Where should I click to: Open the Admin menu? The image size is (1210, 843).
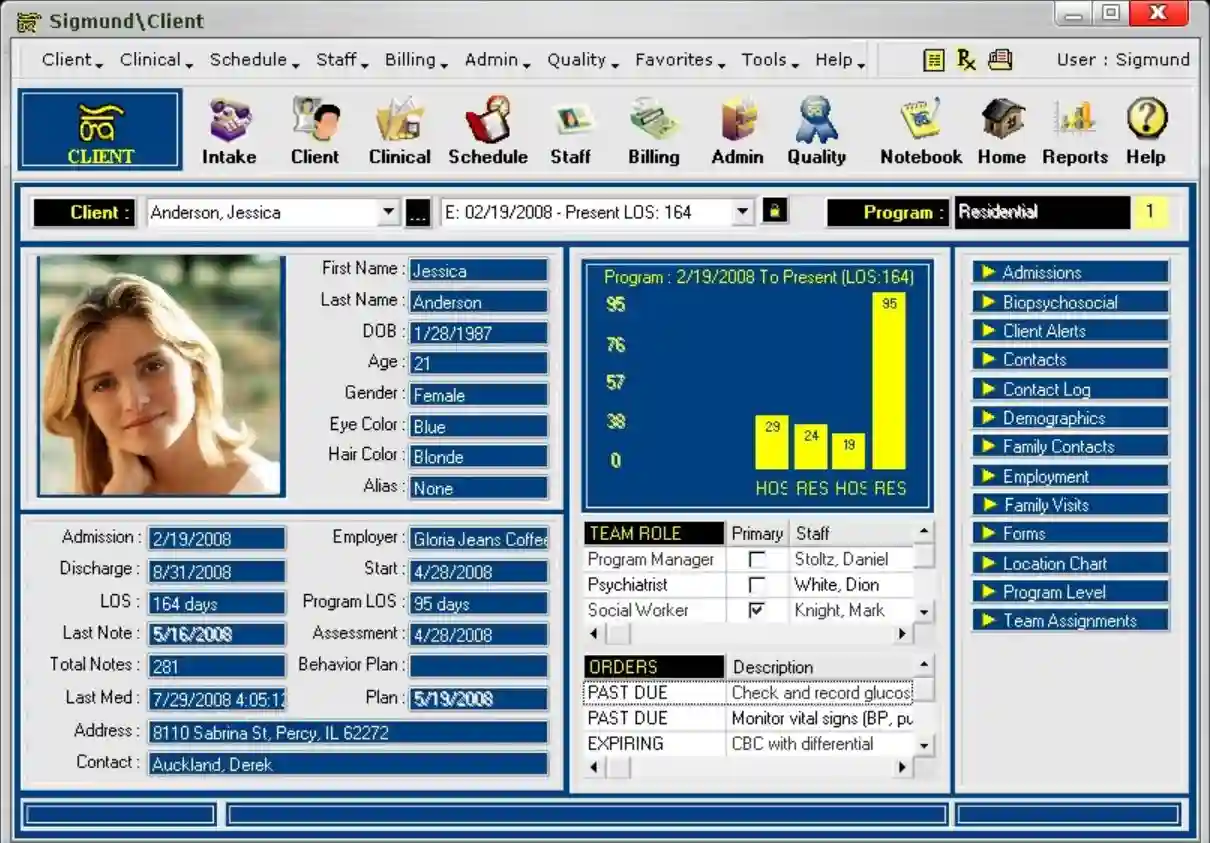tap(492, 60)
